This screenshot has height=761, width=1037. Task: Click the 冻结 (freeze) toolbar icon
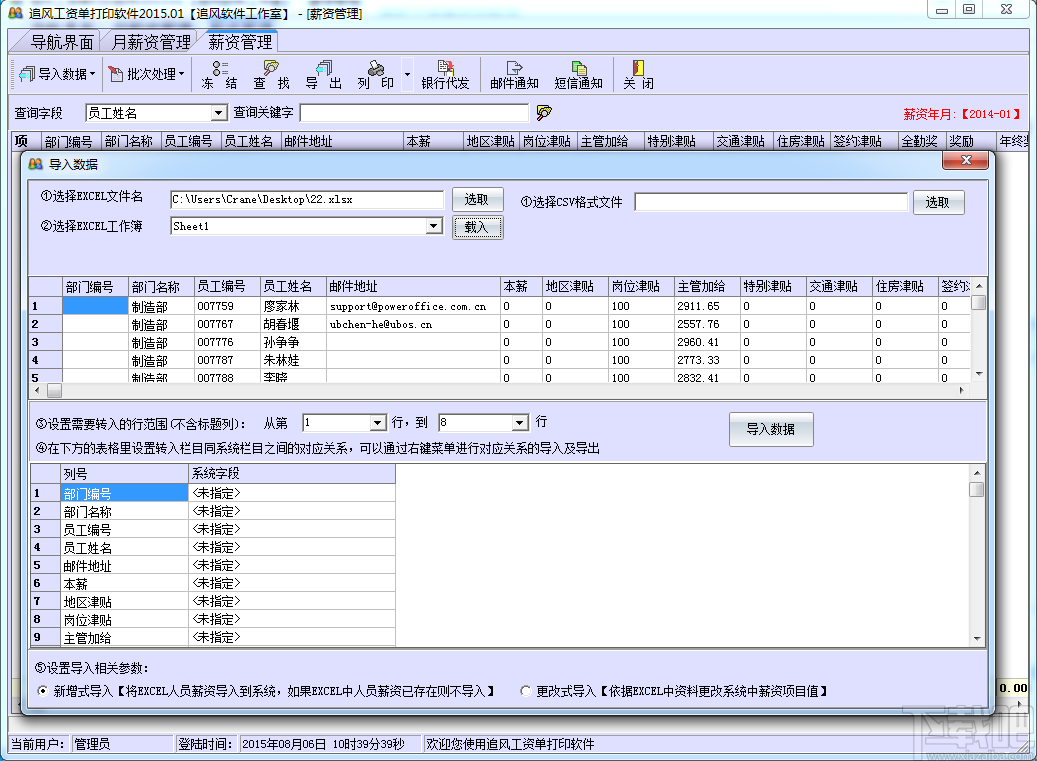click(x=219, y=74)
